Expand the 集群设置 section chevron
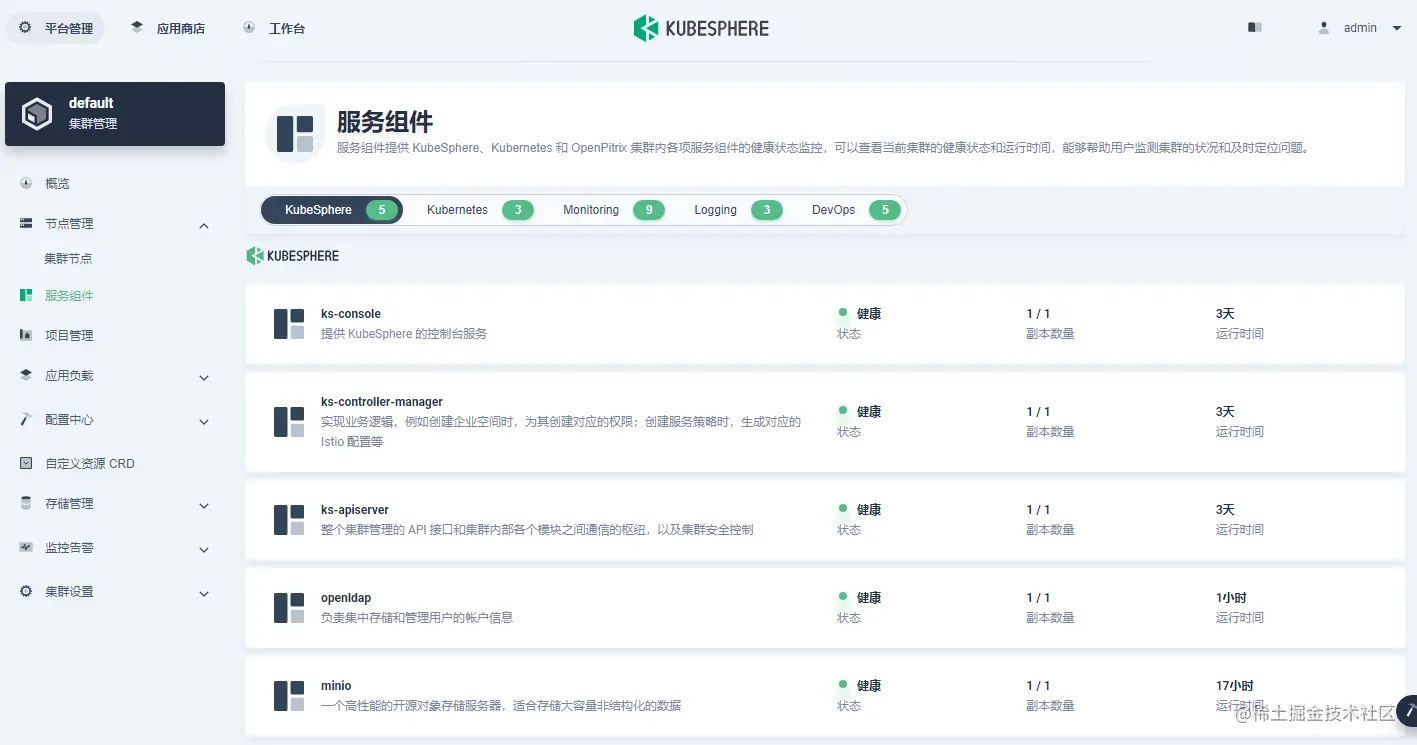Viewport: 1417px width, 745px height. (x=204, y=594)
